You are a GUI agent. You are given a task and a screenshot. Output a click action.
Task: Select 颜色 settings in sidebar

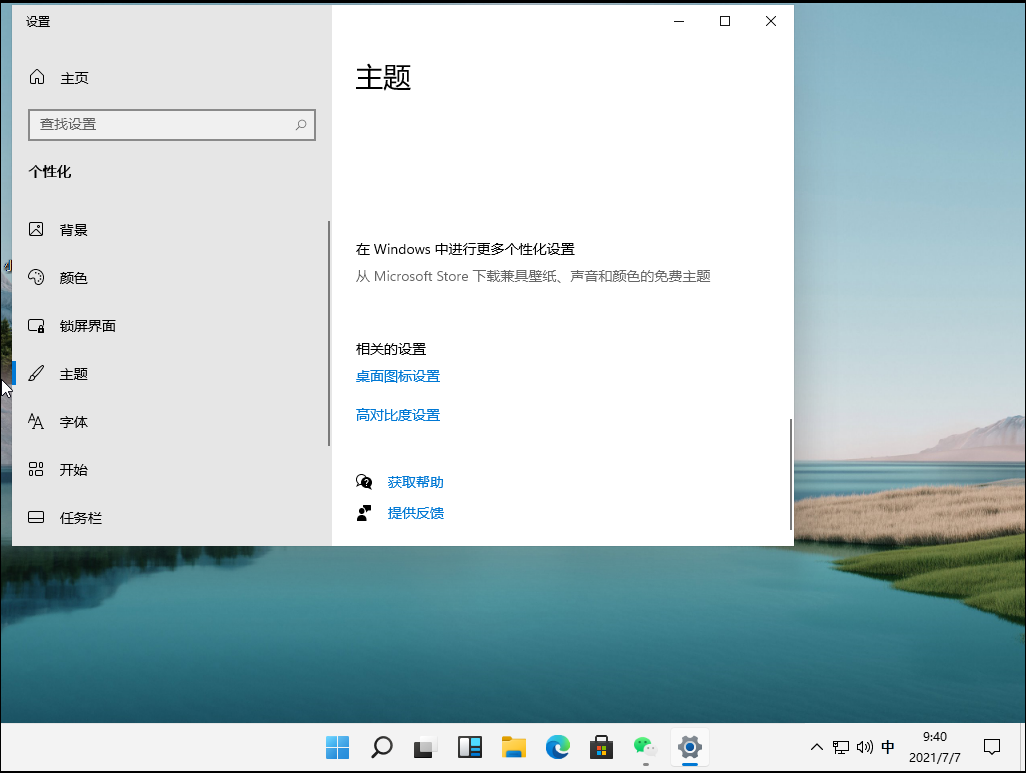pyautogui.click(x=75, y=277)
